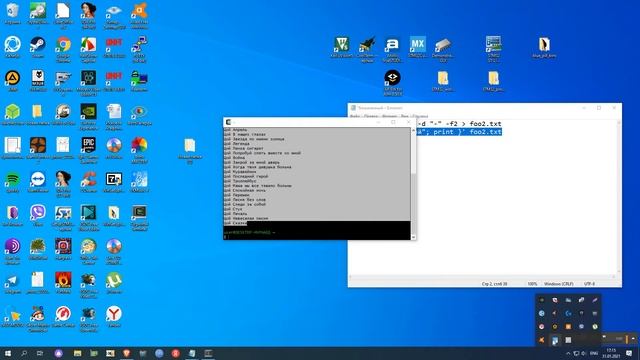The width and height of the screenshot is (640, 360).
Task: Select the uTorrent desktop icon
Action: [114, 283]
